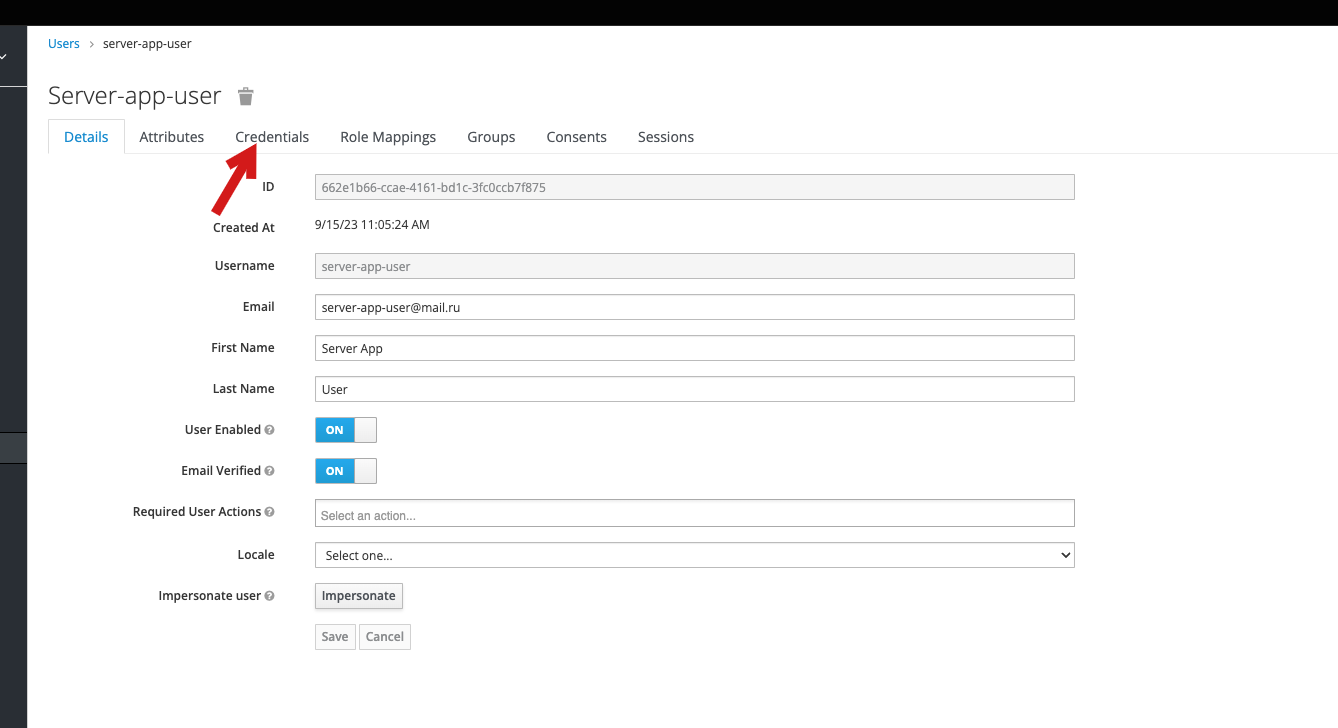Toggle the Email Verified switch

pos(345,471)
